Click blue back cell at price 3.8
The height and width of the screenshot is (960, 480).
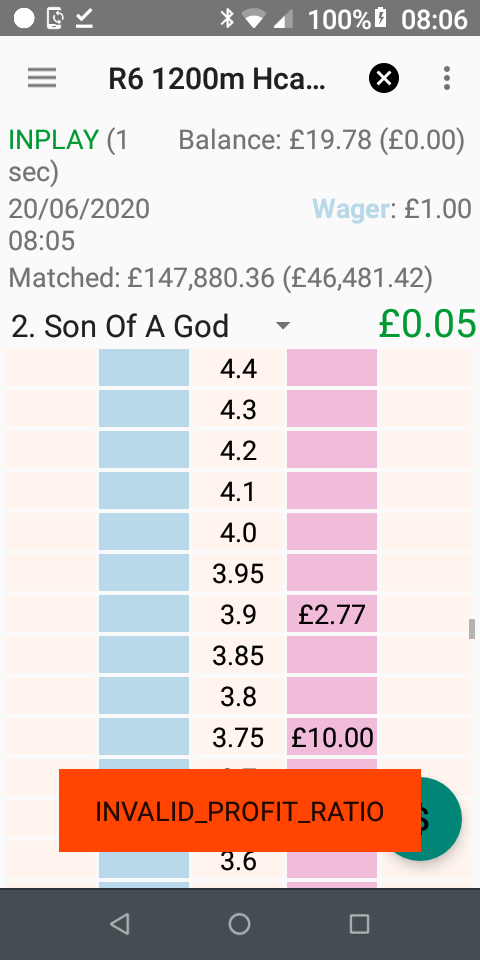144,696
